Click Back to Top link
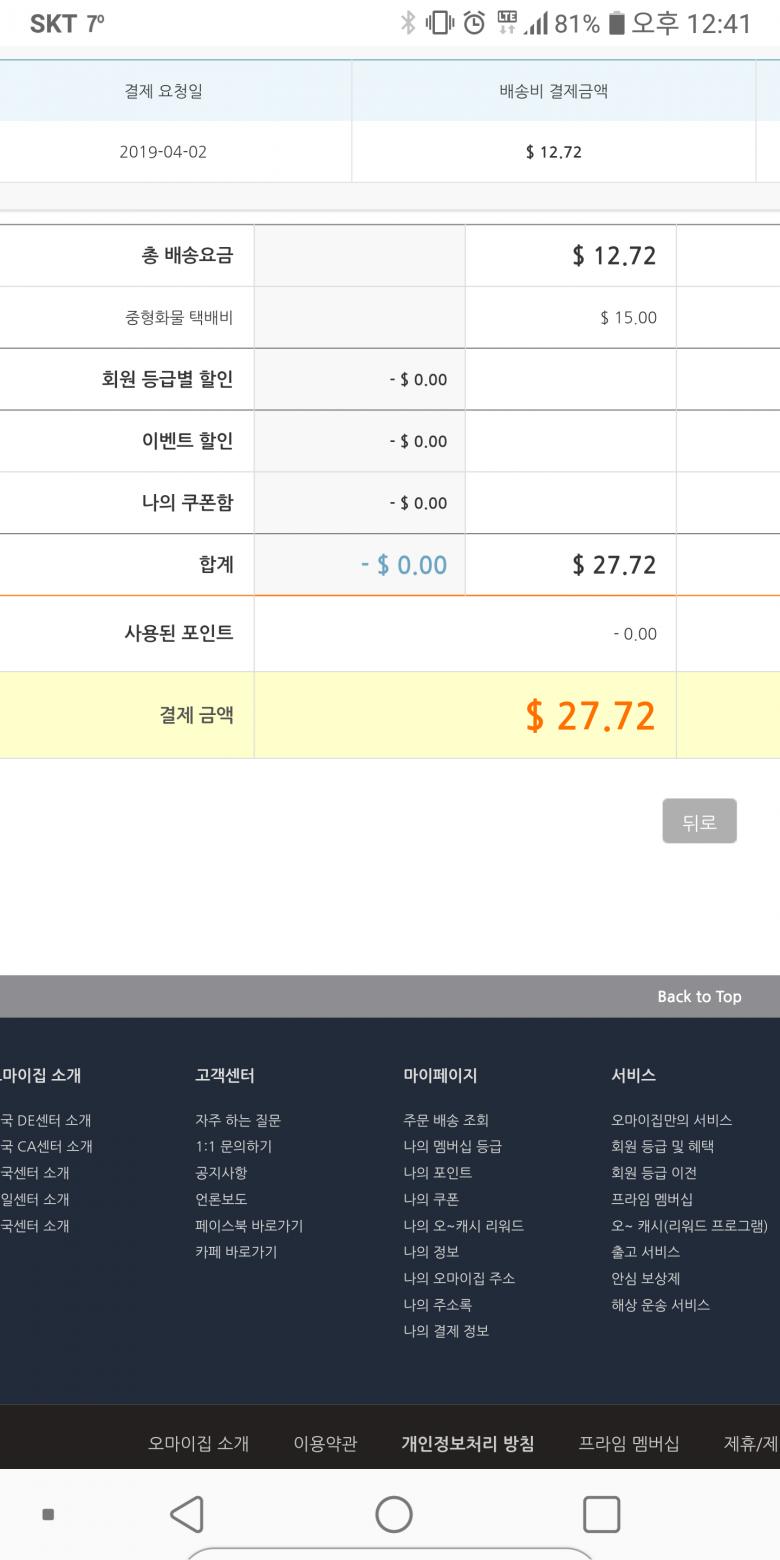The height and width of the screenshot is (1560, 780). (x=699, y=996)
